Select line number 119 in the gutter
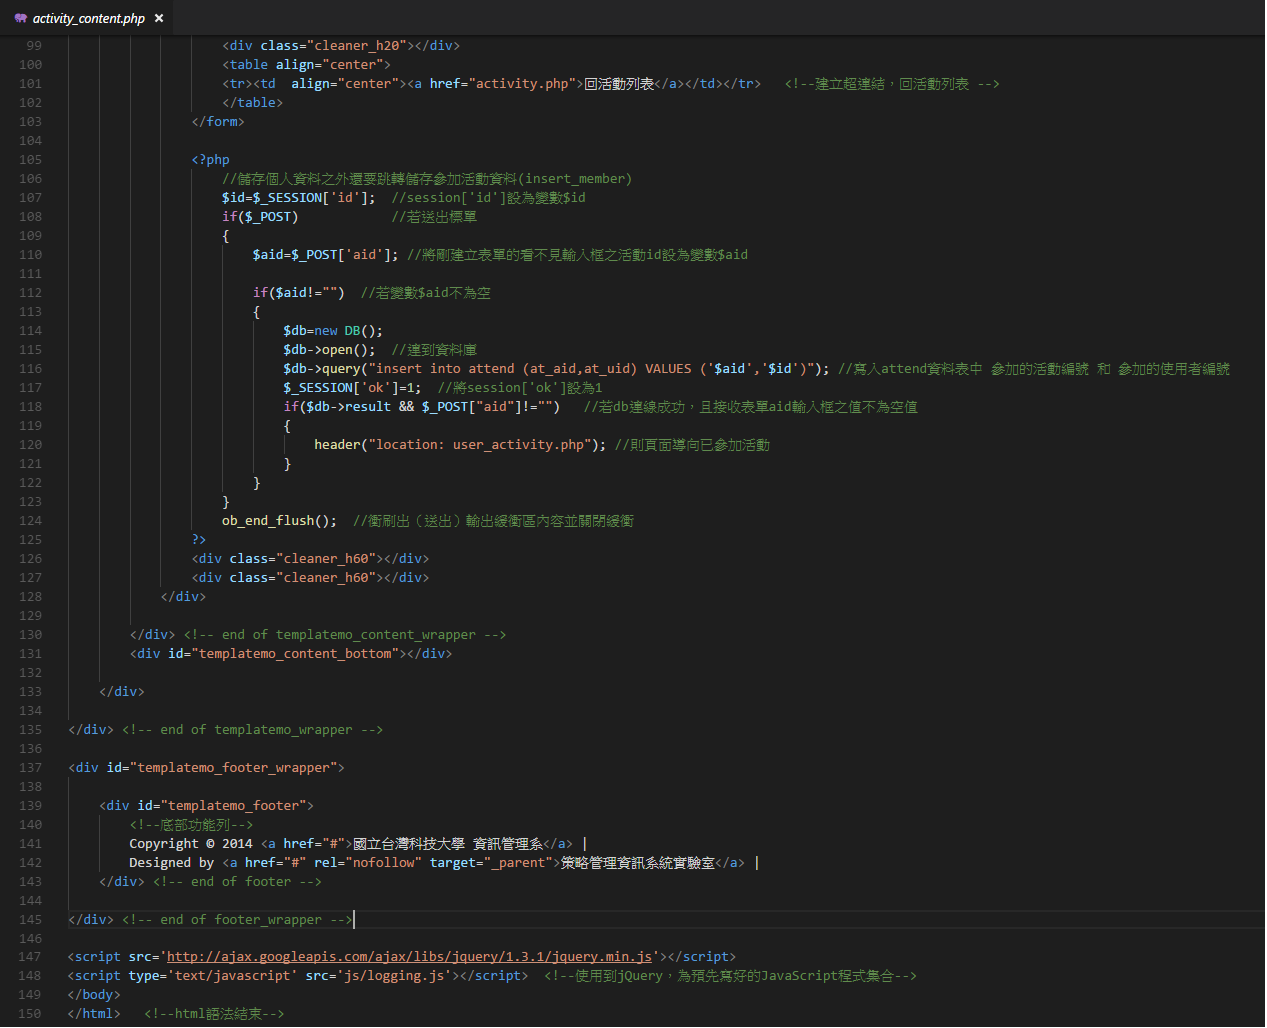Viewport: 1267px width, 1028px height. pos(31,426)
